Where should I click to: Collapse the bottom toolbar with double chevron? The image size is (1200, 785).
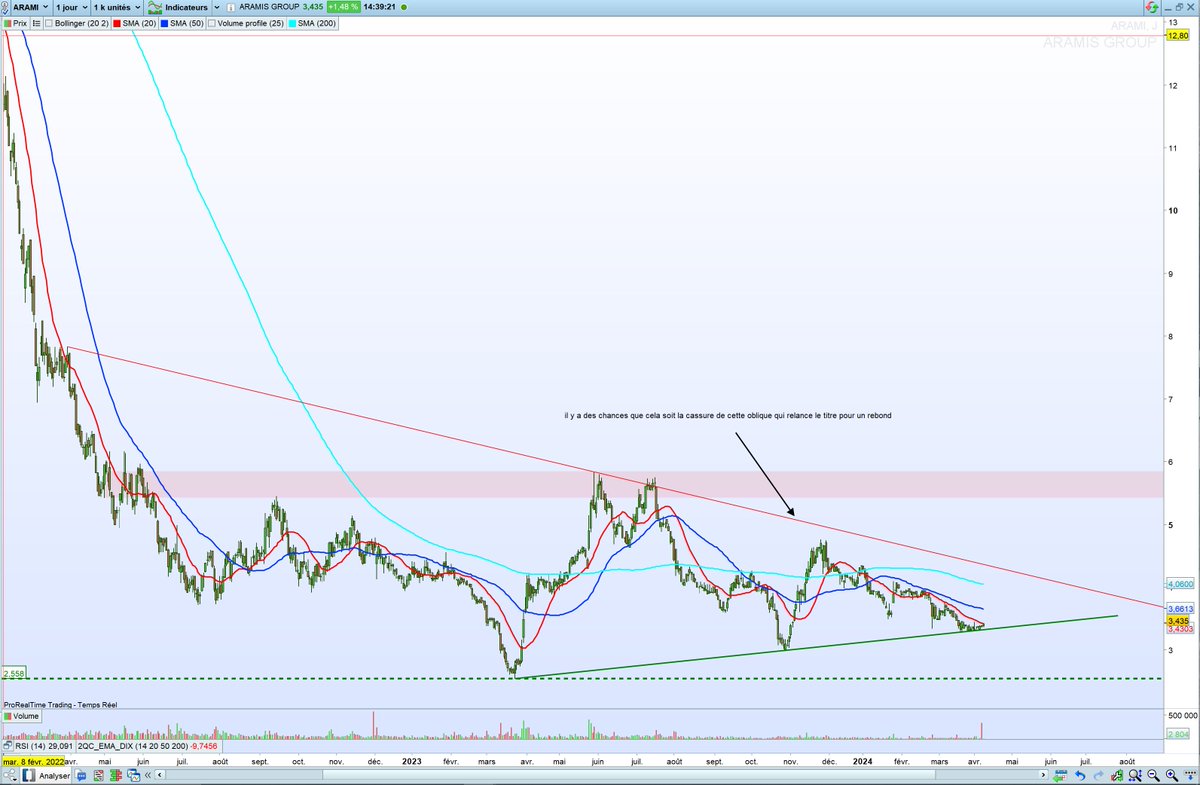click(x=148, y=775)
